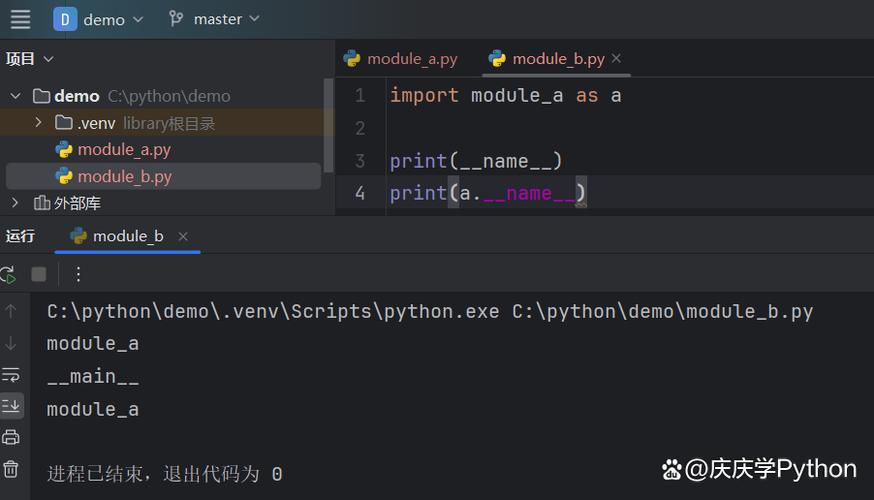874x500 pixels.
Task: Open the demo project dropdown
Action: pyautogui.click(x=99, y=20)
